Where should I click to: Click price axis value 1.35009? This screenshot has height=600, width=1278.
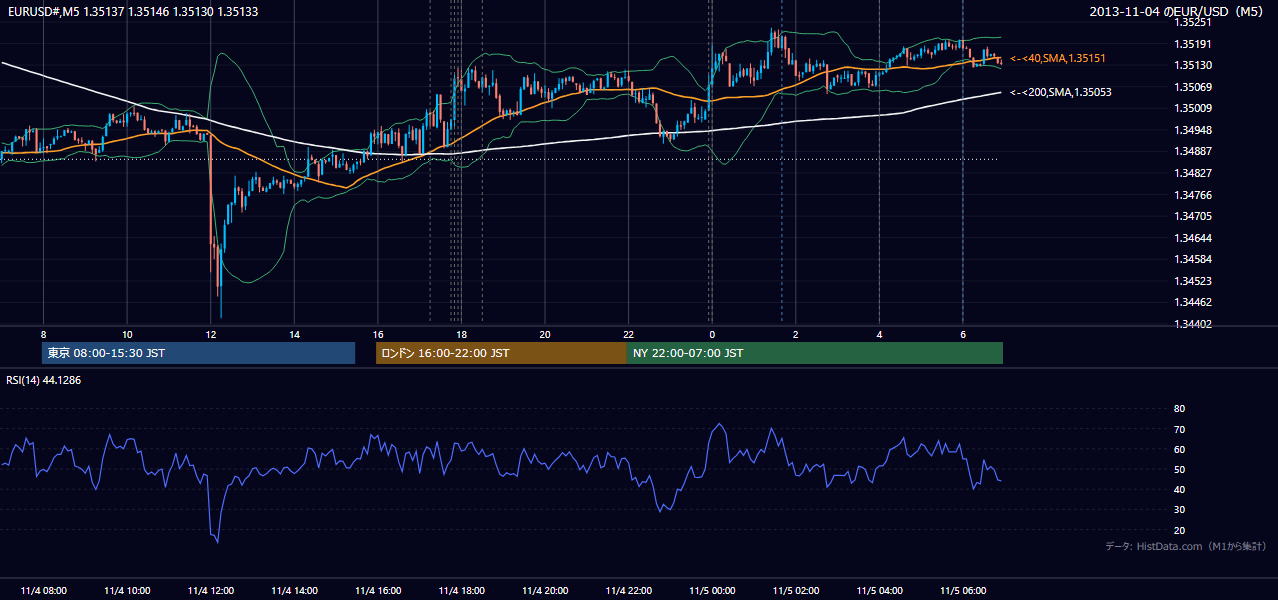(x=1193, y=109)
